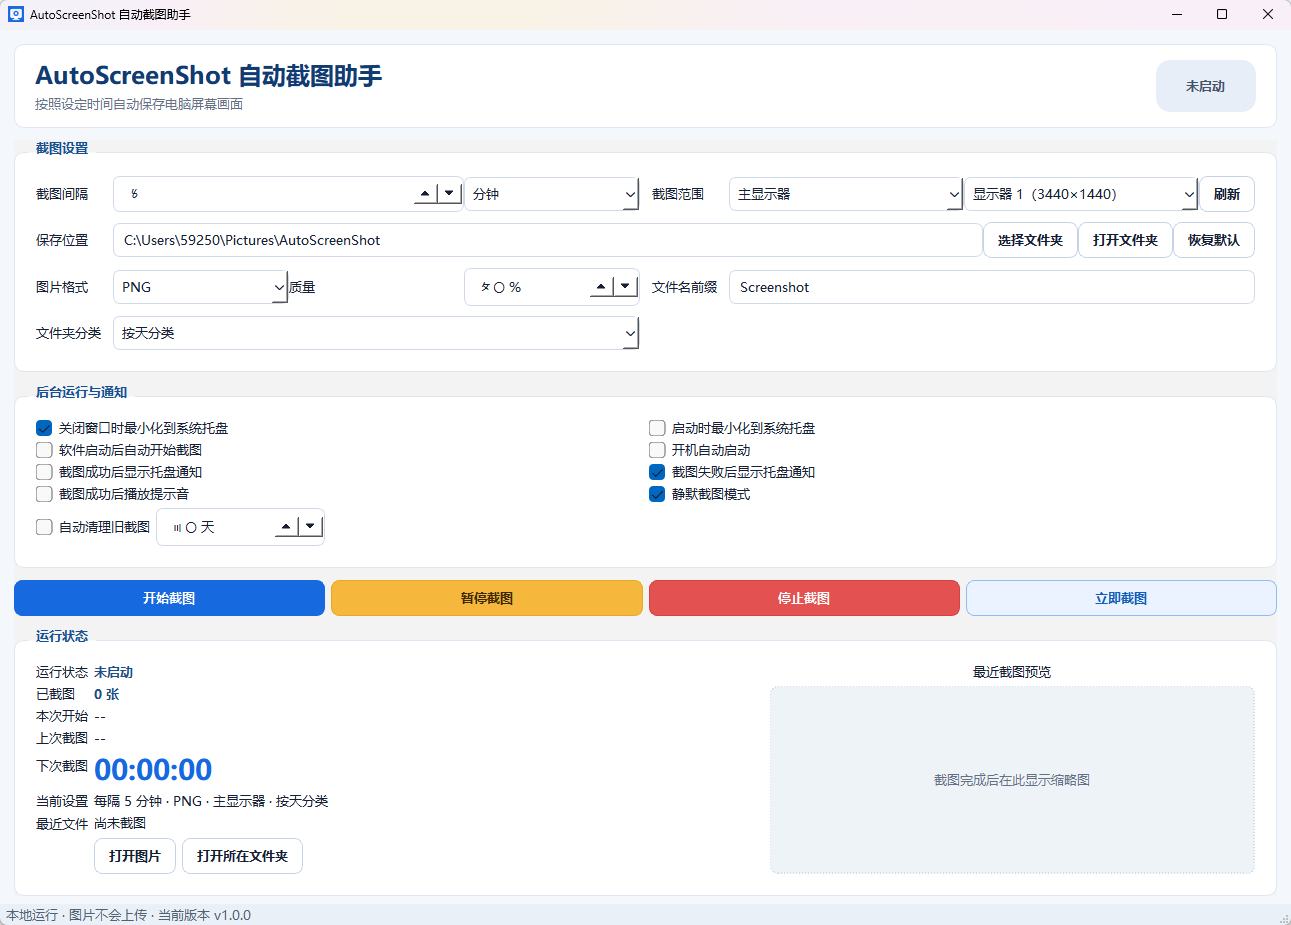Decrease the quality percentage with down arrow
This screenshot has height=925, width=1291.
tap(625, 287)
